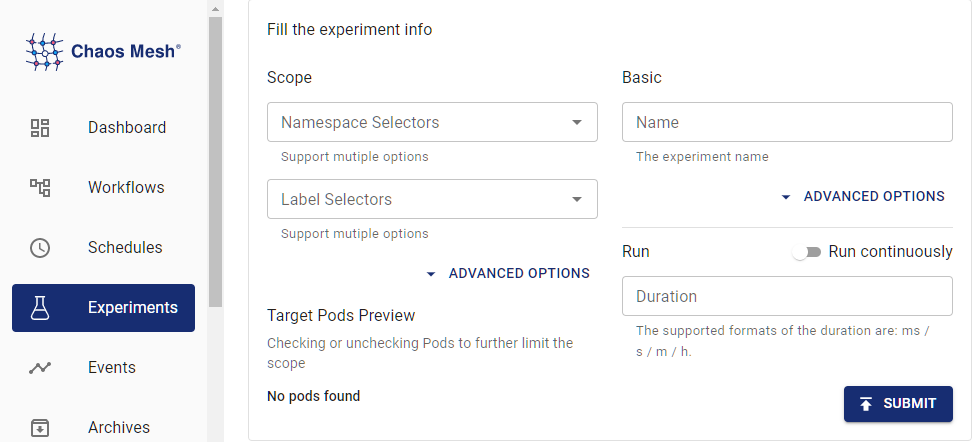973x442 pixels.
Task: Click the sidebar vertical scrollbar
Action: (x=215, y=160)
